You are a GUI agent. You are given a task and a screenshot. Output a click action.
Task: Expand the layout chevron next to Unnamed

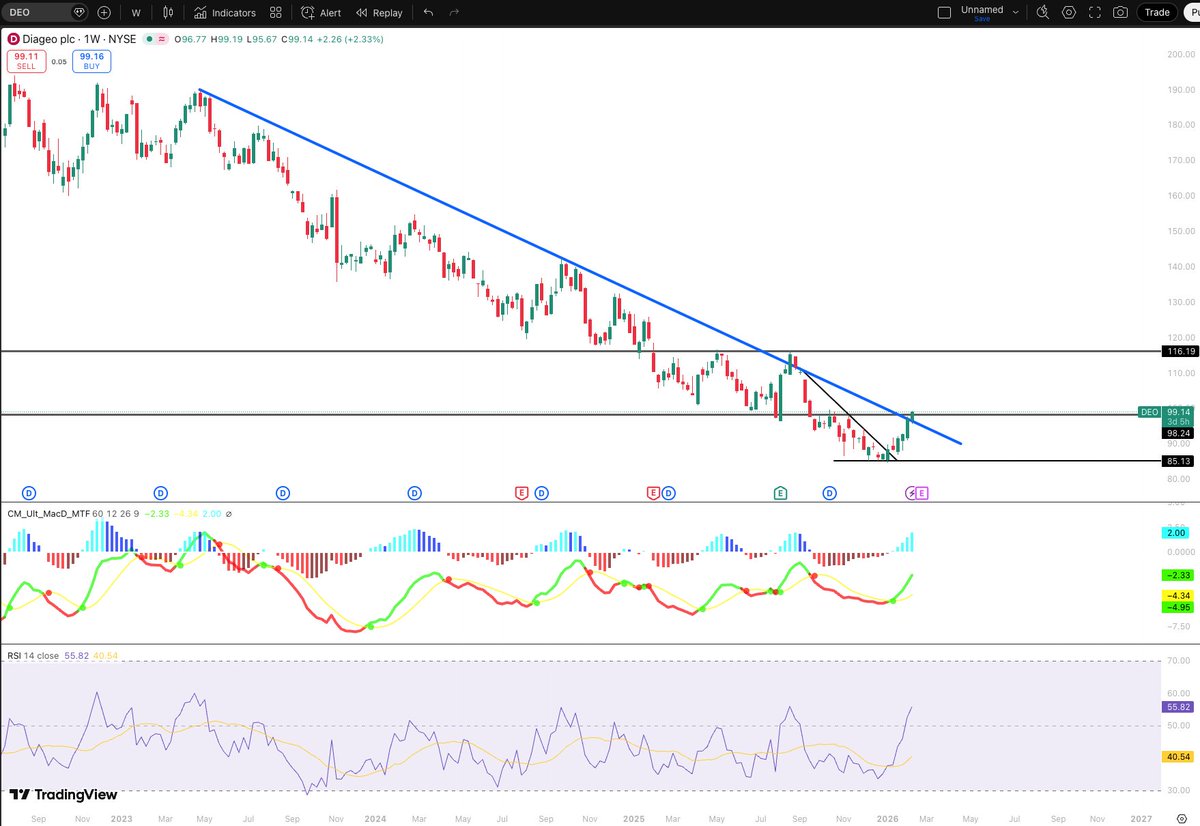(1016, 12)
